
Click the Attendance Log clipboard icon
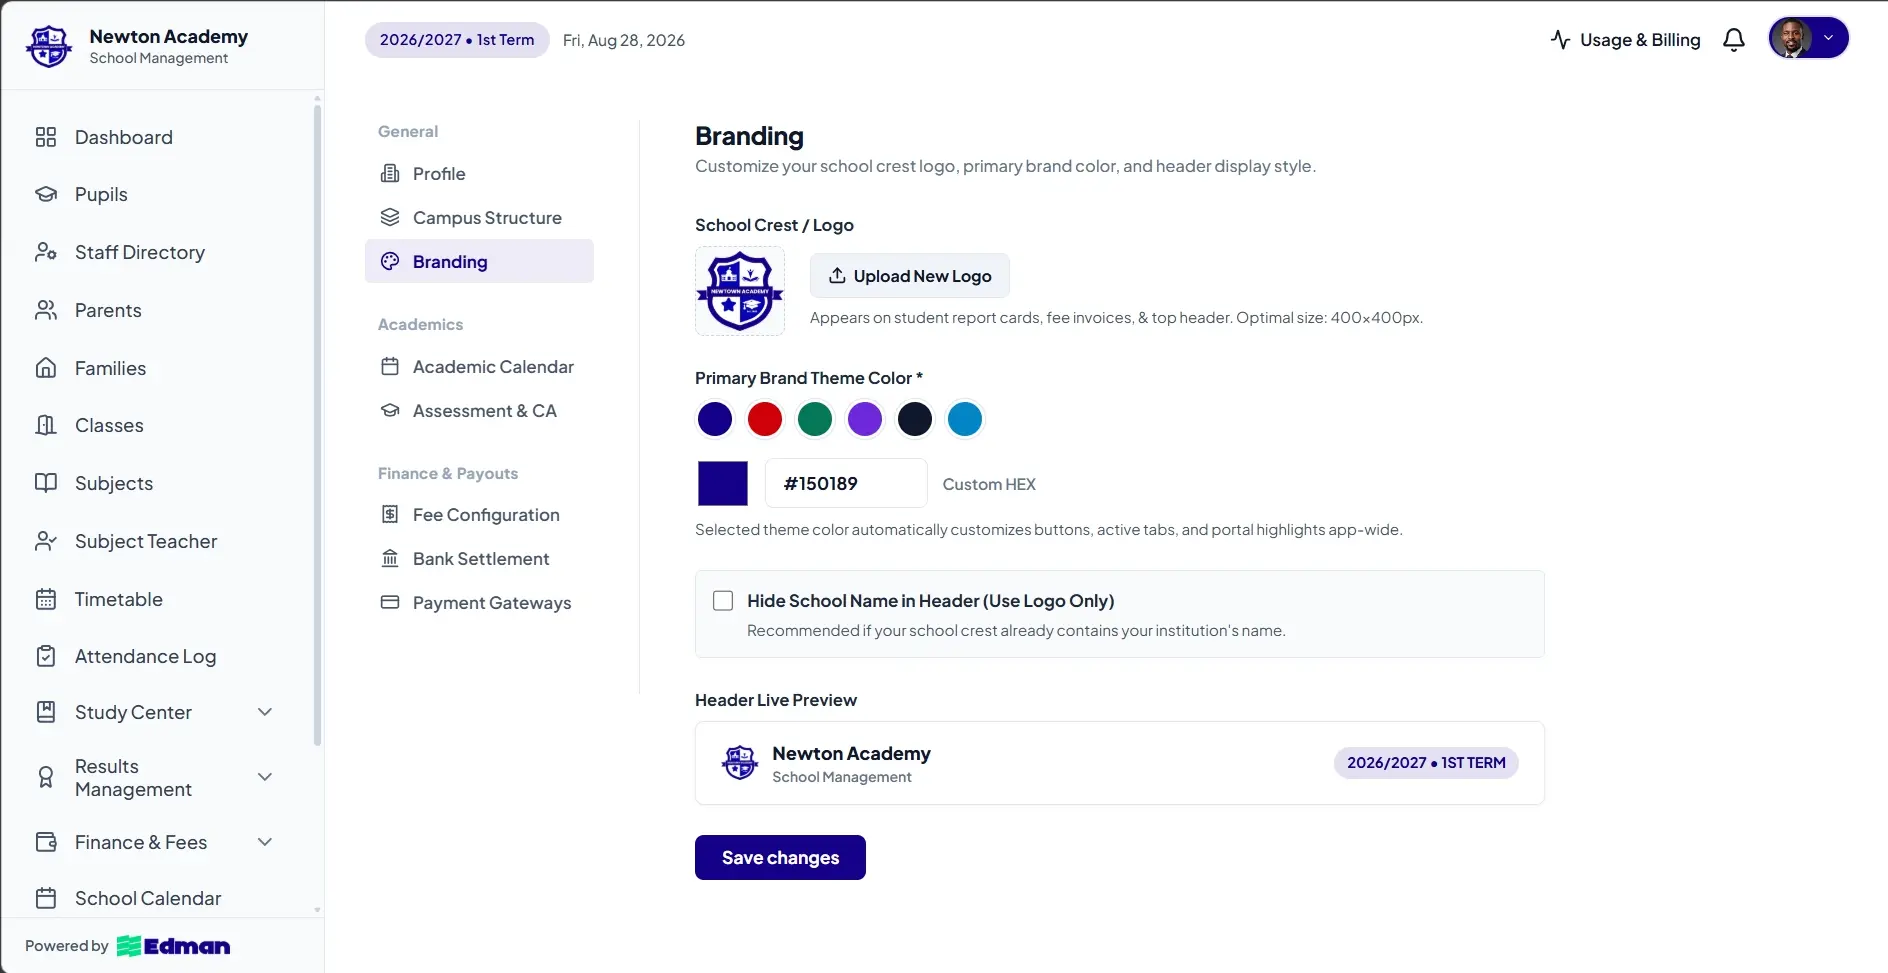(x=46, y=656)
